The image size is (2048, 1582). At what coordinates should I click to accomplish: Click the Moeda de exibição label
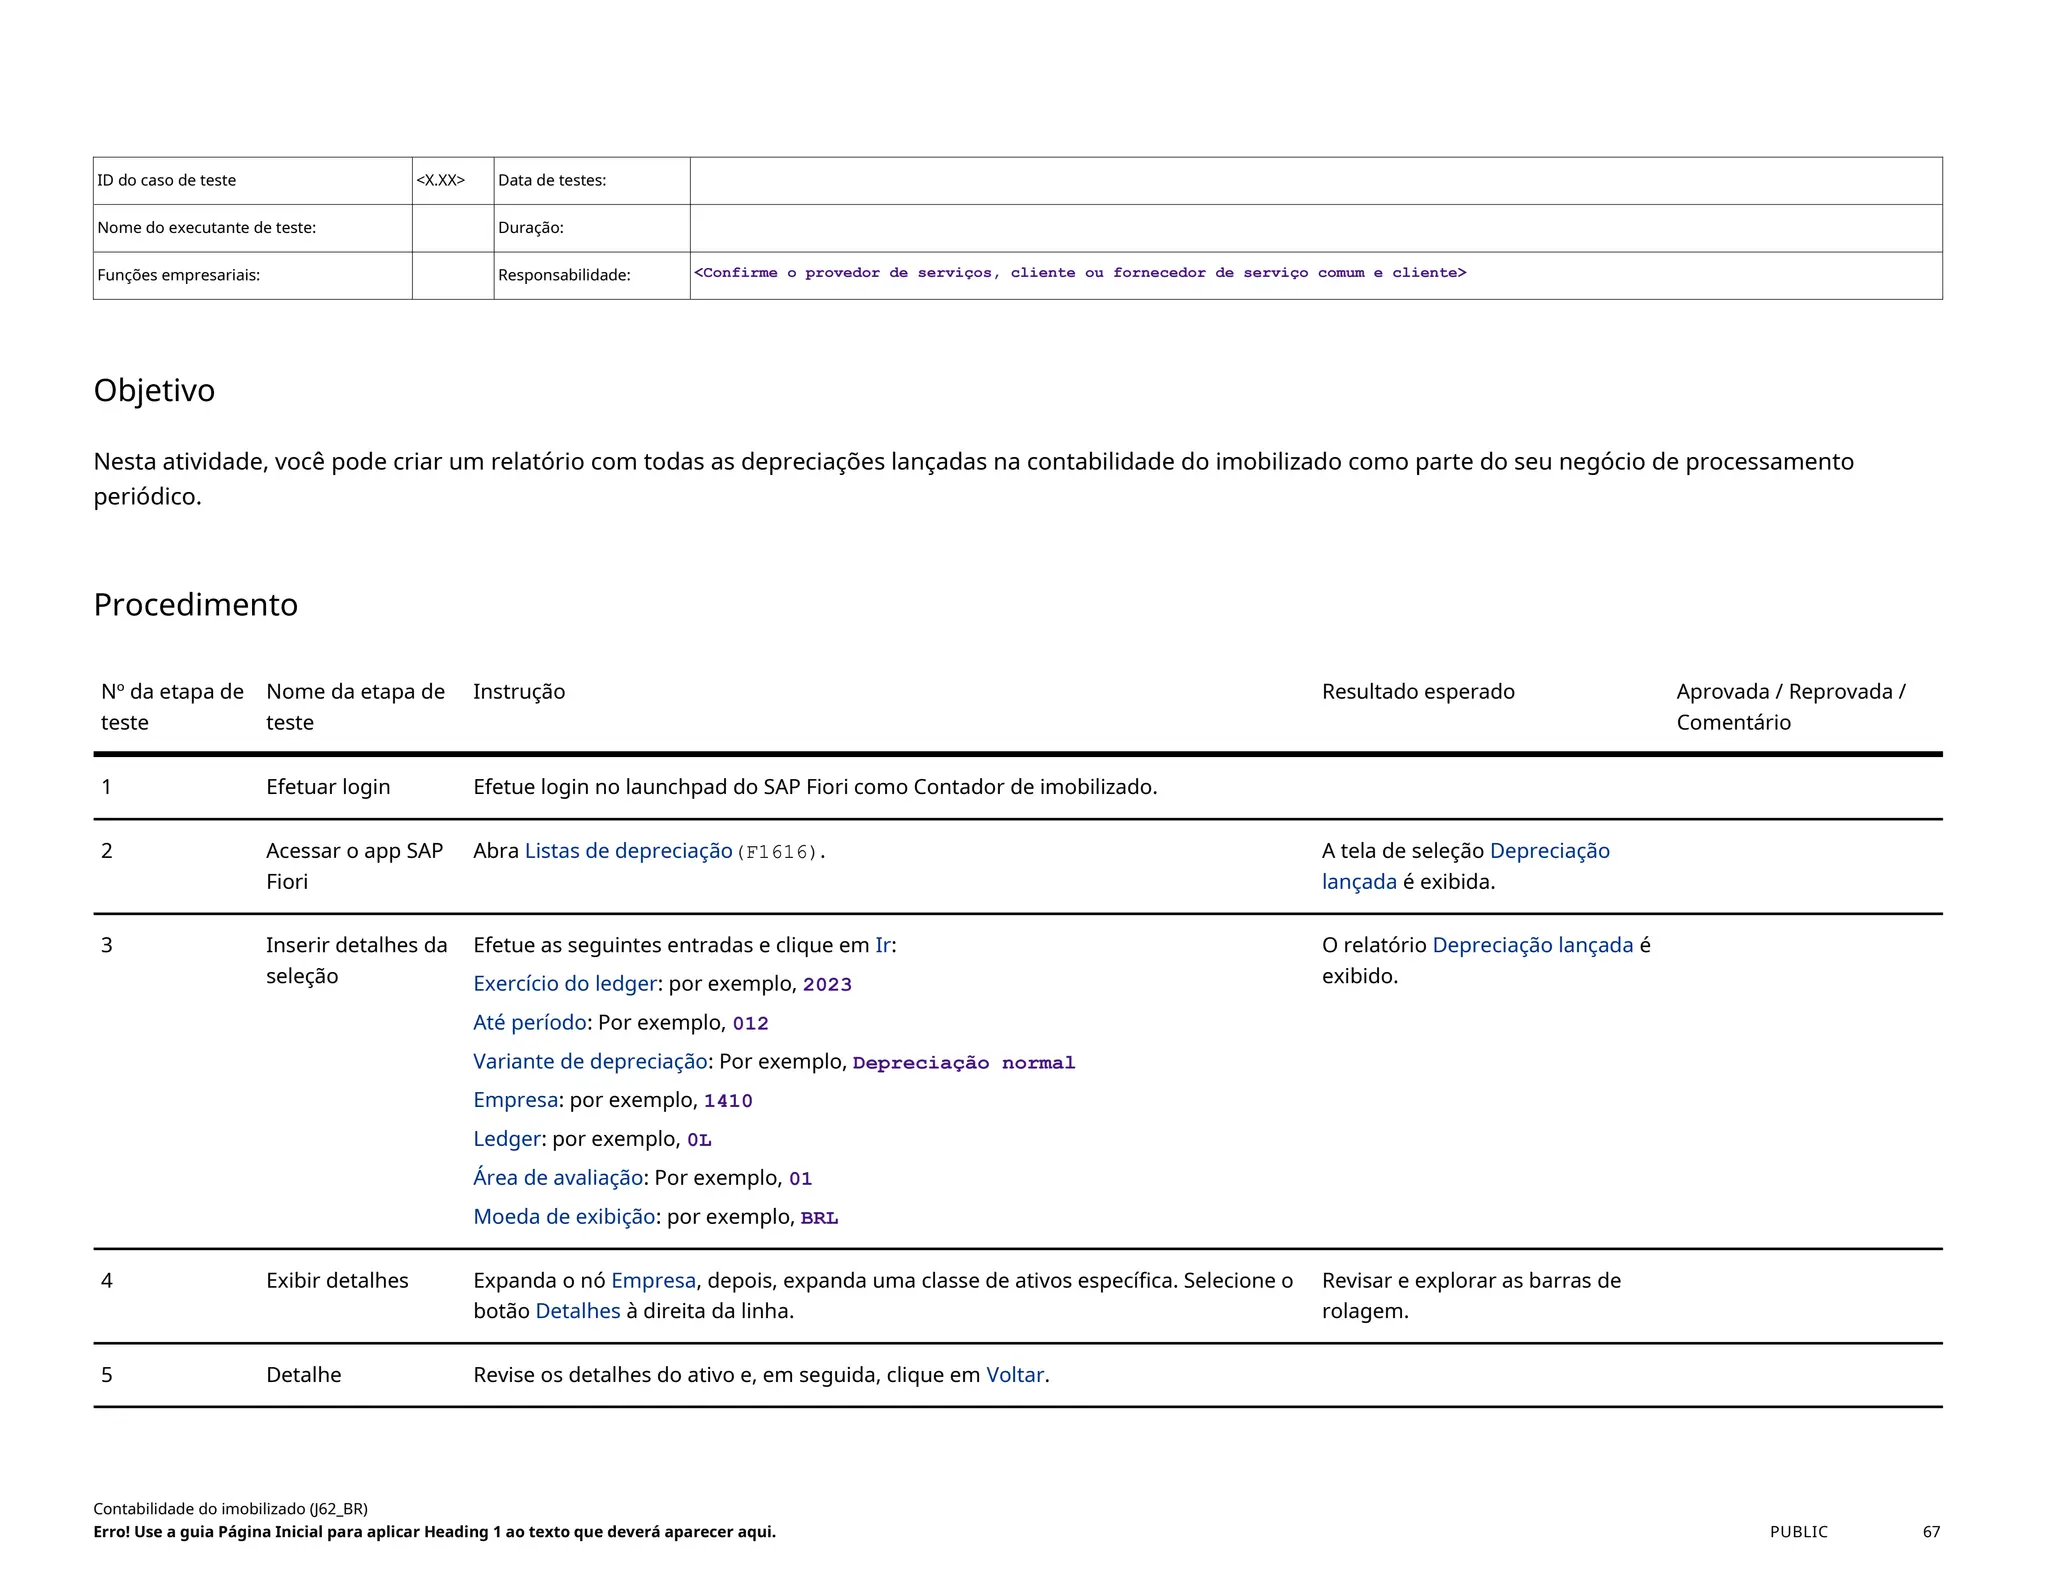click(x=563, y=1217)
